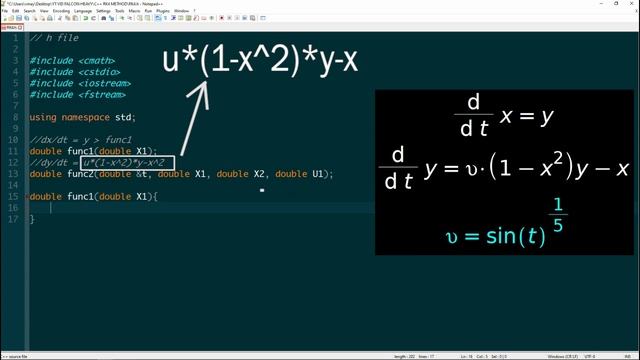This screenshot has width=640, height=360.
Task: Place cursor on empty line 16
Action: (202, 208)
